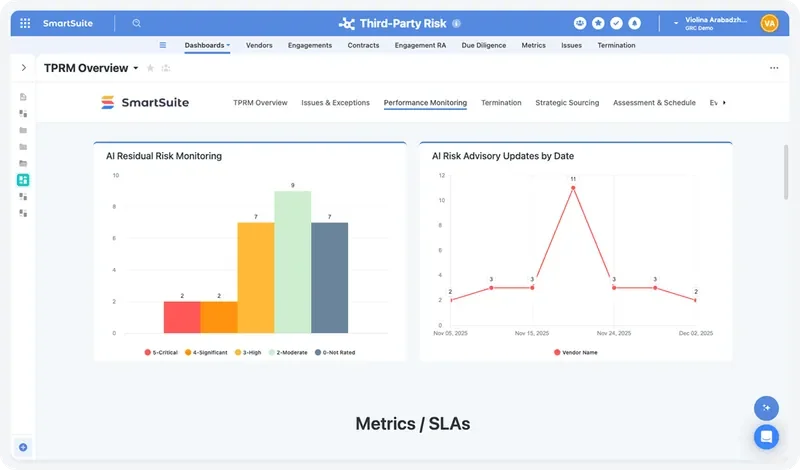The image size is (800, 470).
Task: Click the yellow 3-High bar
Action: coord(256,278)
